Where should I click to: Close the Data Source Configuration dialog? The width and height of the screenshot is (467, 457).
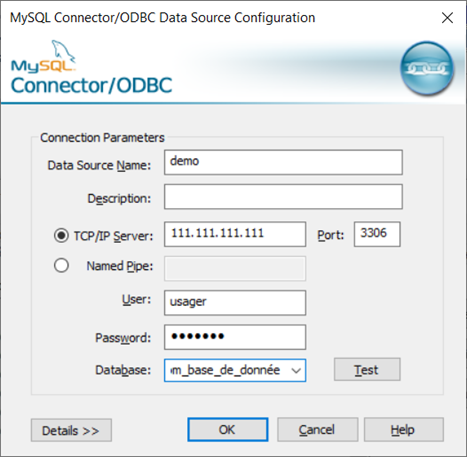coord(447,18)
